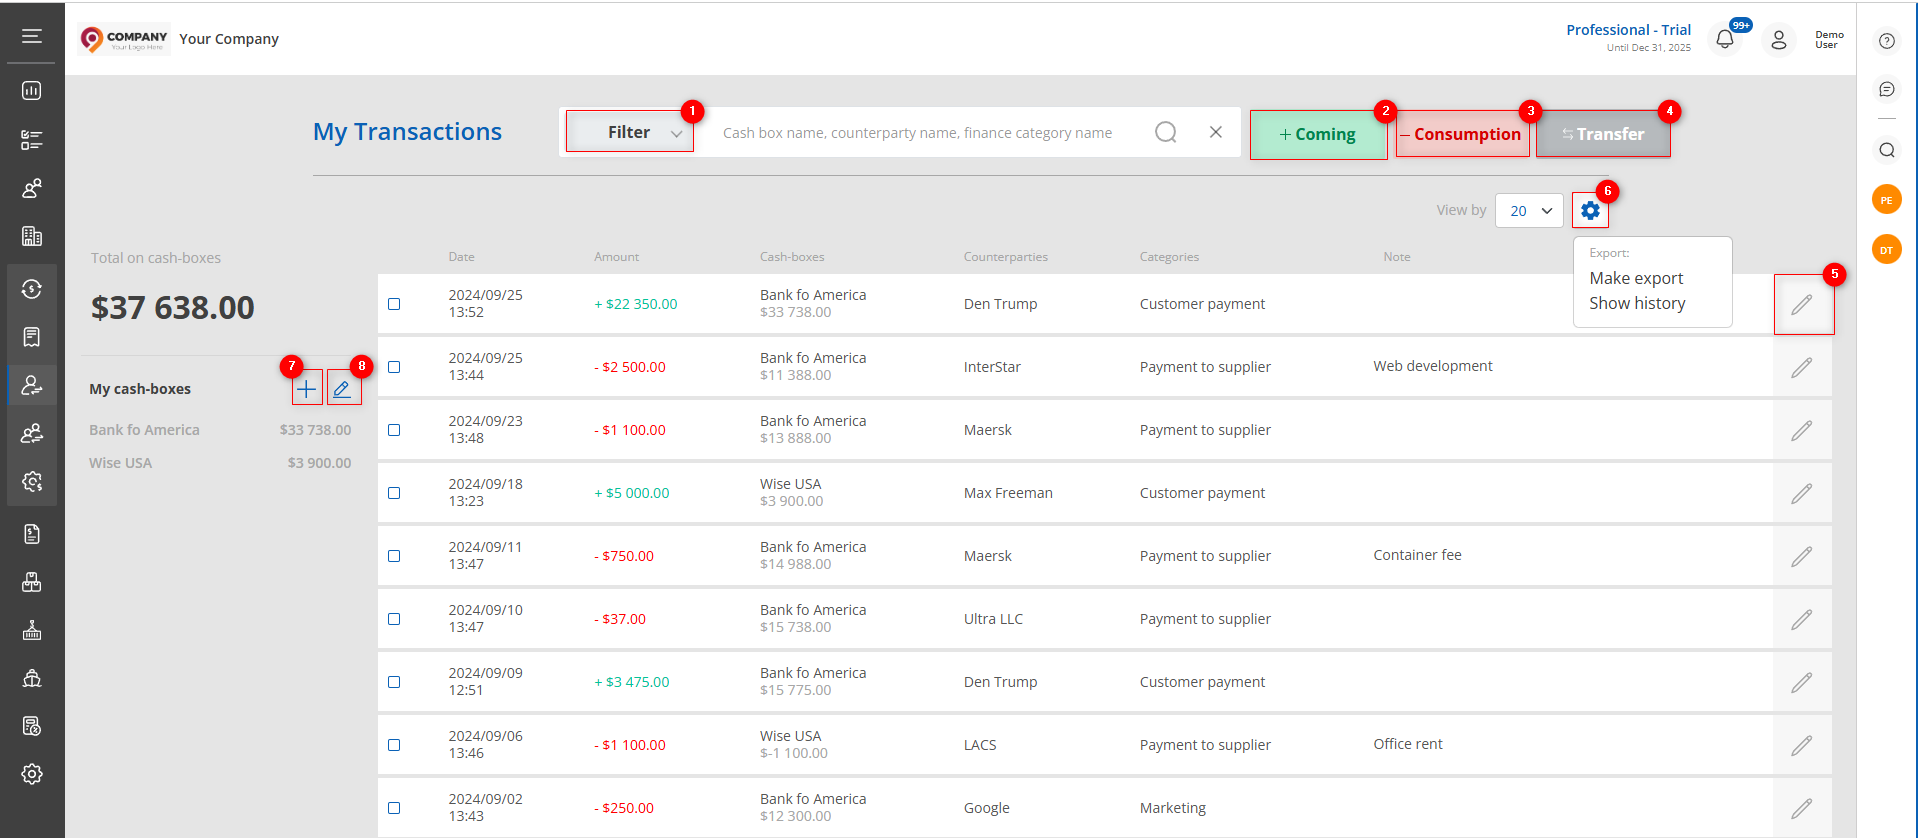
Task: Click the search icon in the right panel
Action: point(1887,150)
